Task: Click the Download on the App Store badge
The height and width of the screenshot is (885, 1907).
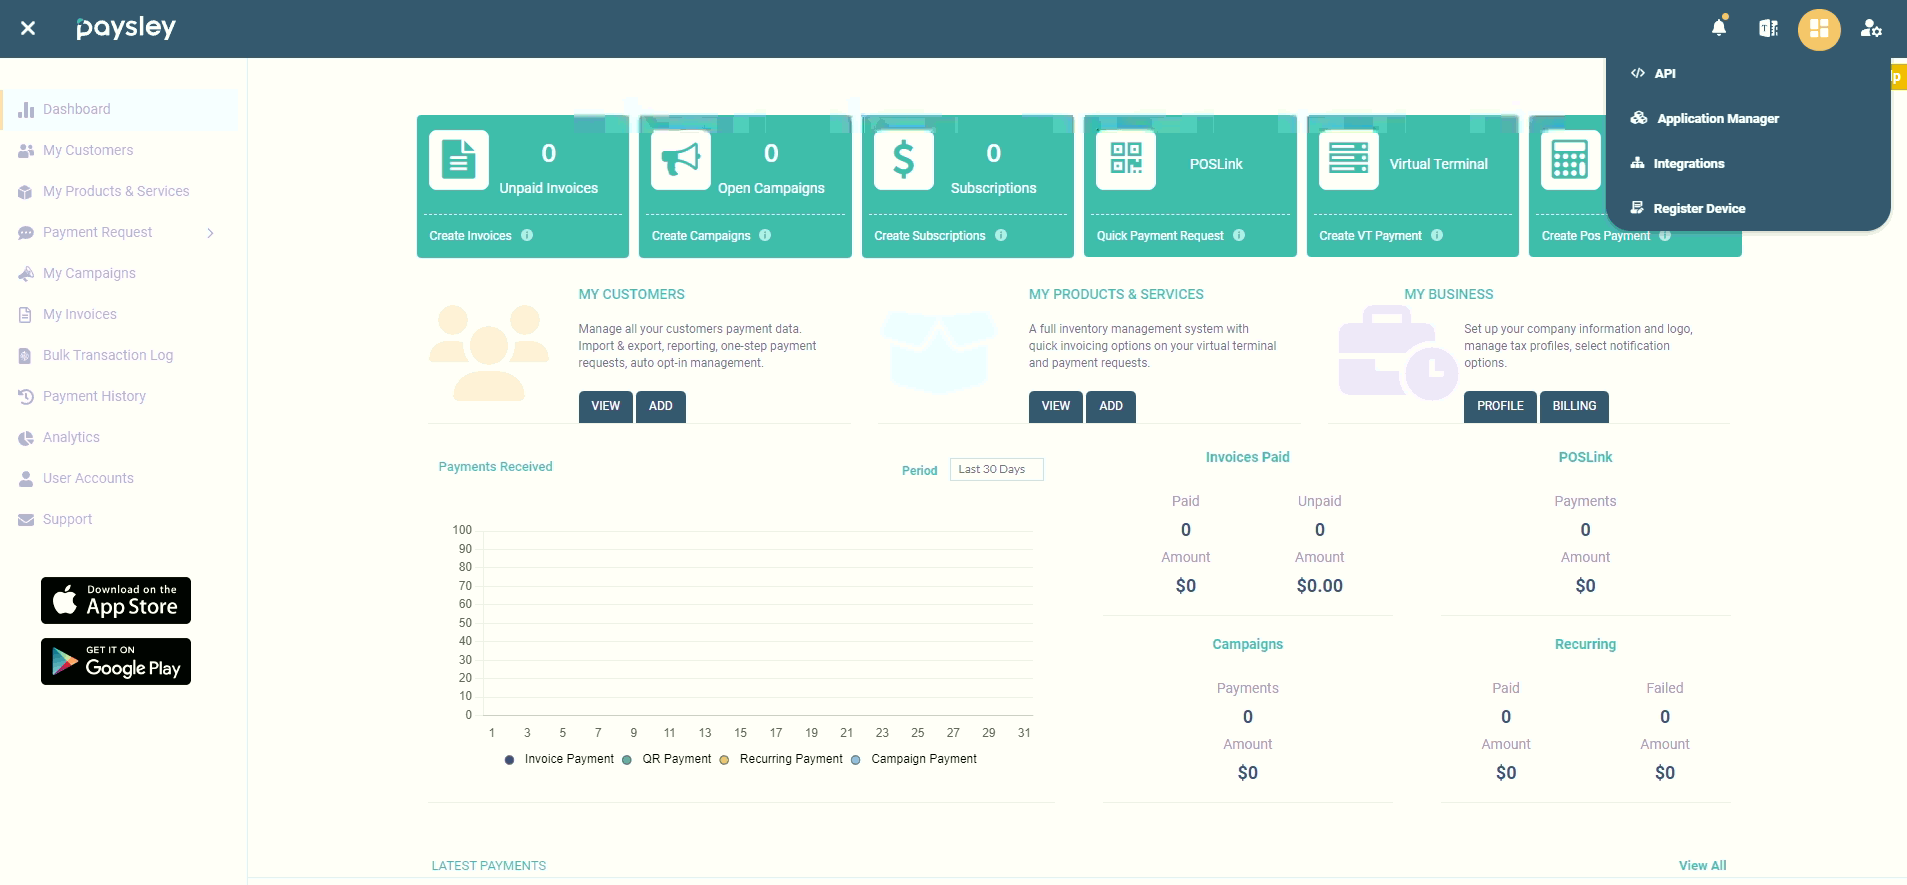Action: click(x=116, y=601)
